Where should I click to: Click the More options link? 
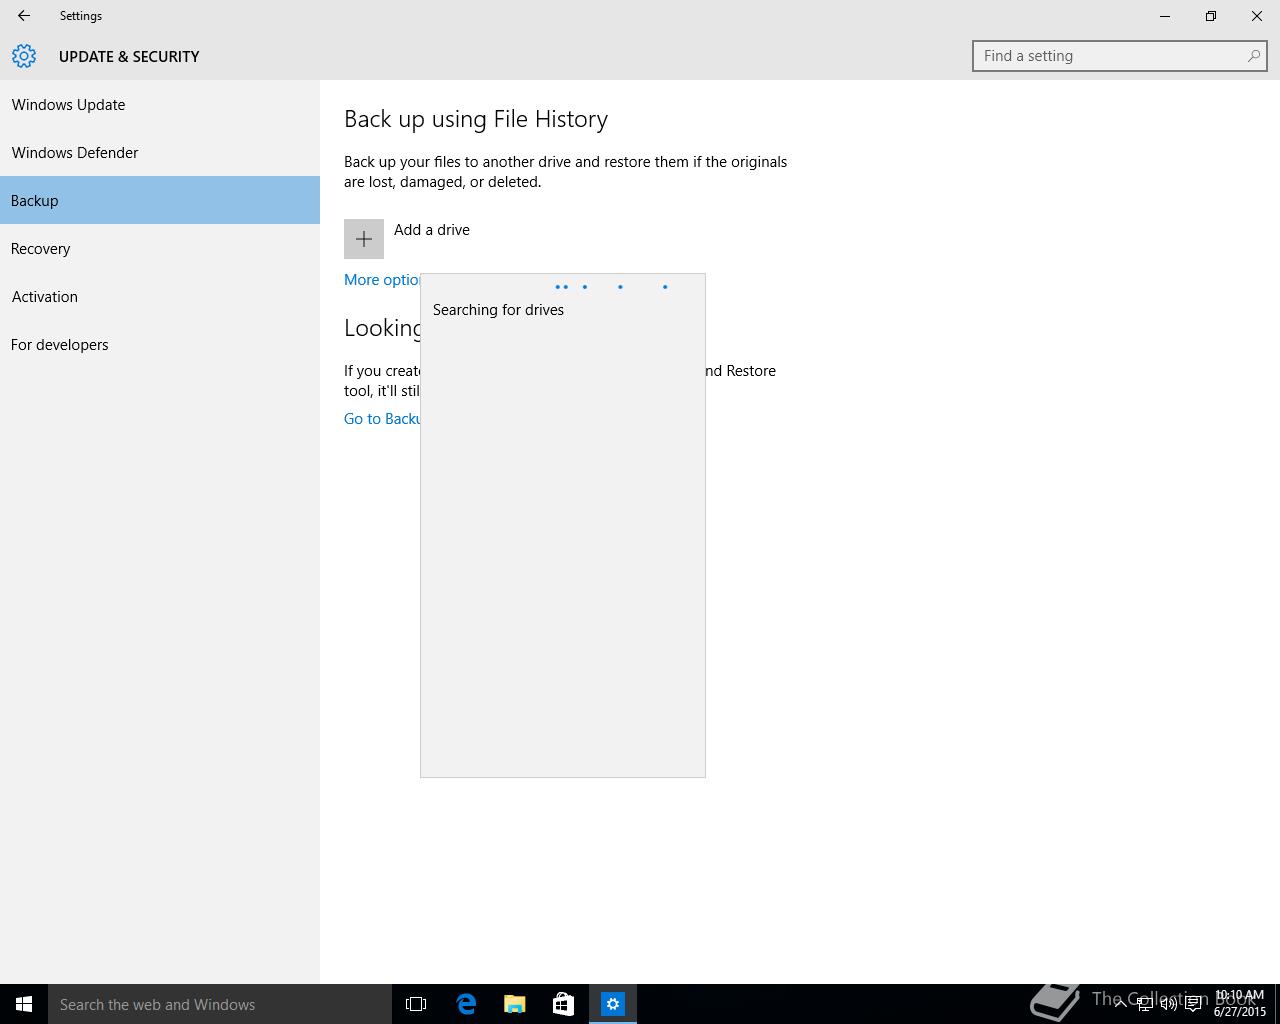[382, 280]
